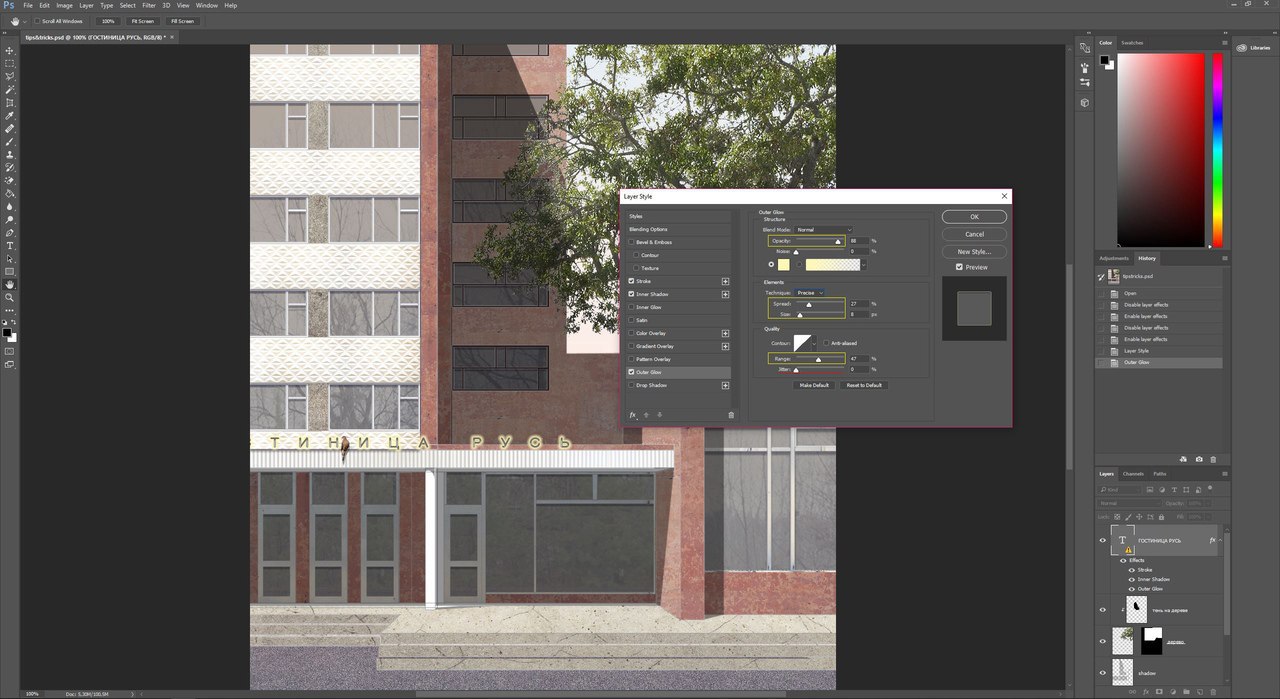Select the Move tool
Screen dimensions: 1280x699
point(10,50)
